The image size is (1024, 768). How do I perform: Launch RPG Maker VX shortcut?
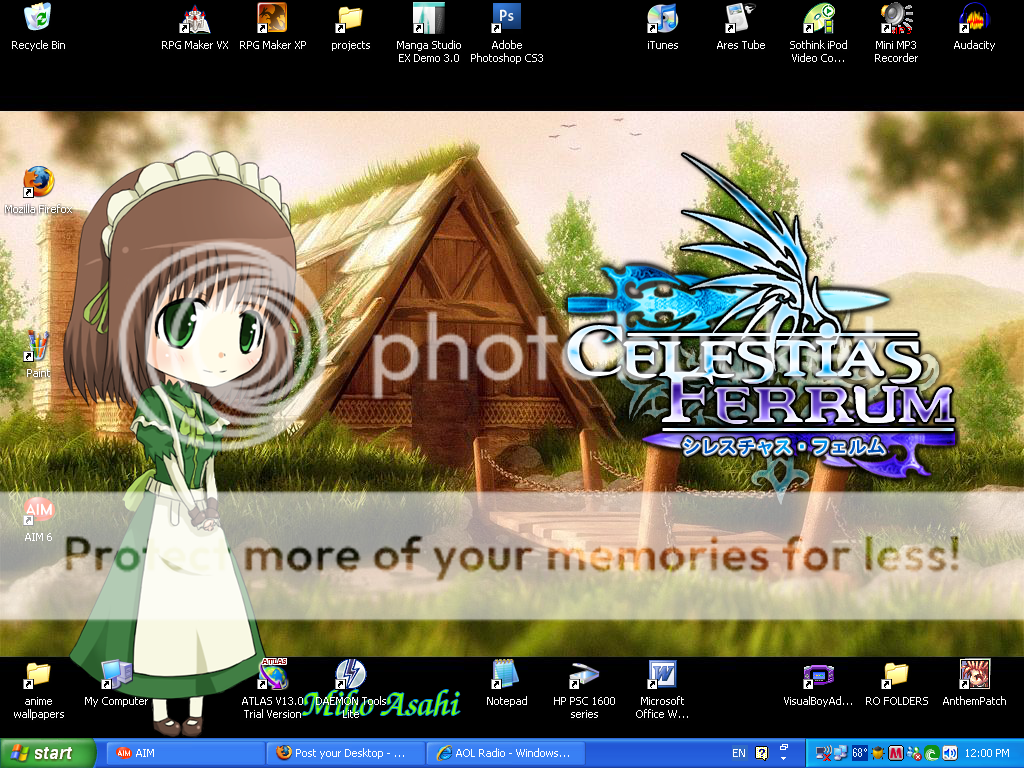point(195,19)
